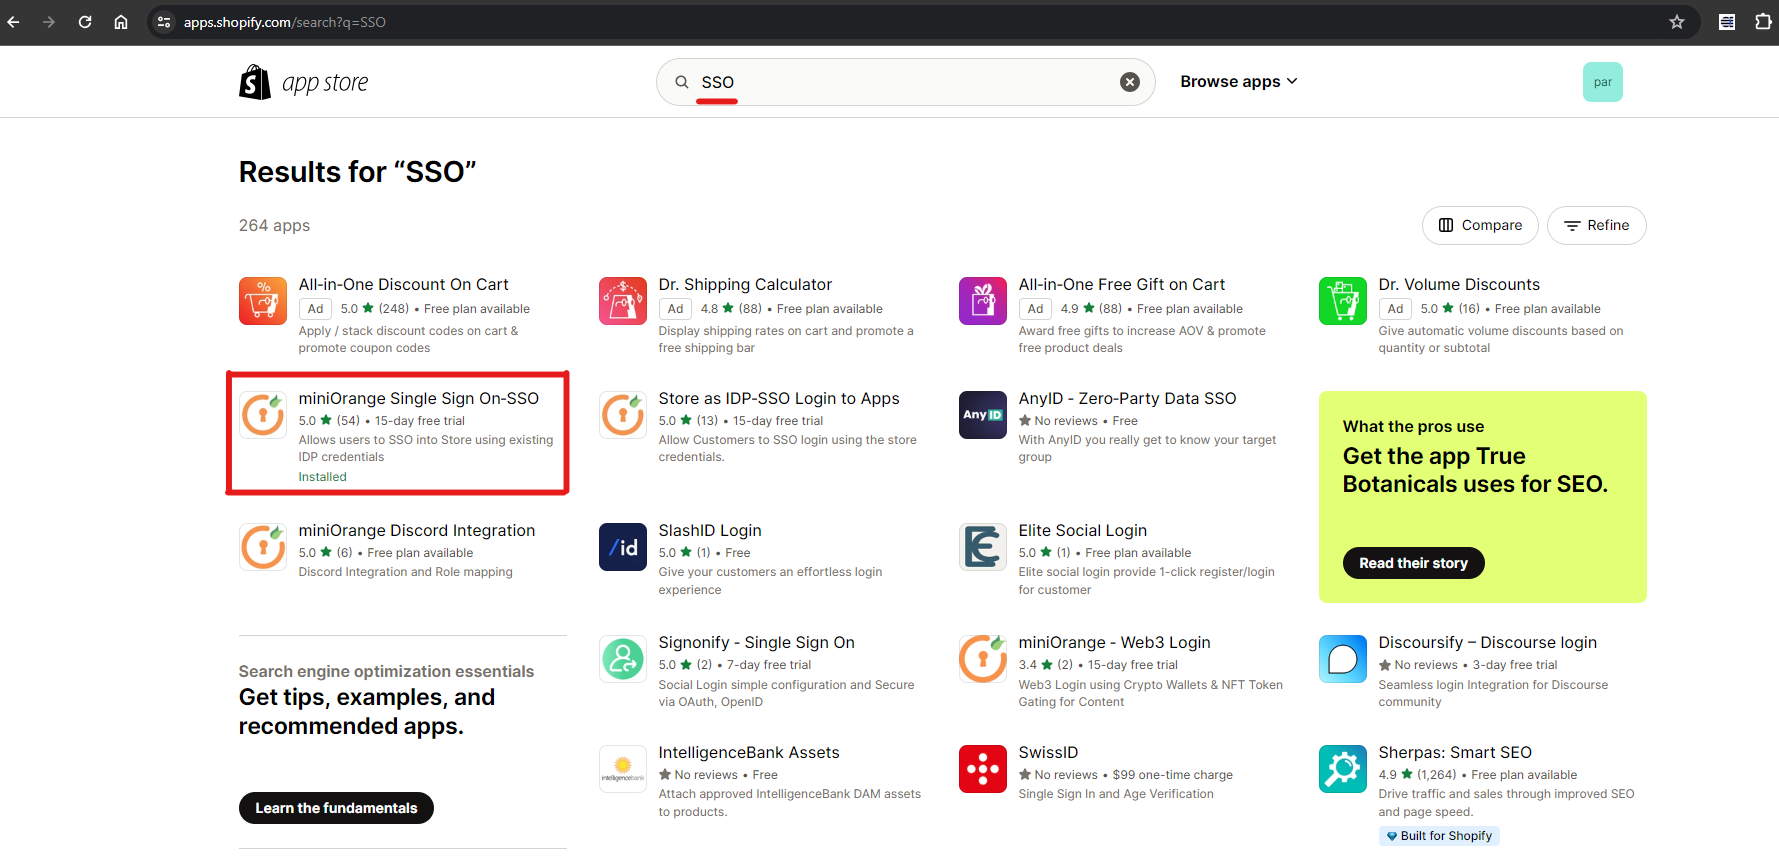The image size is (1779, 858).
Task: Click the browser address bar URL
Action: click(285, 22)
